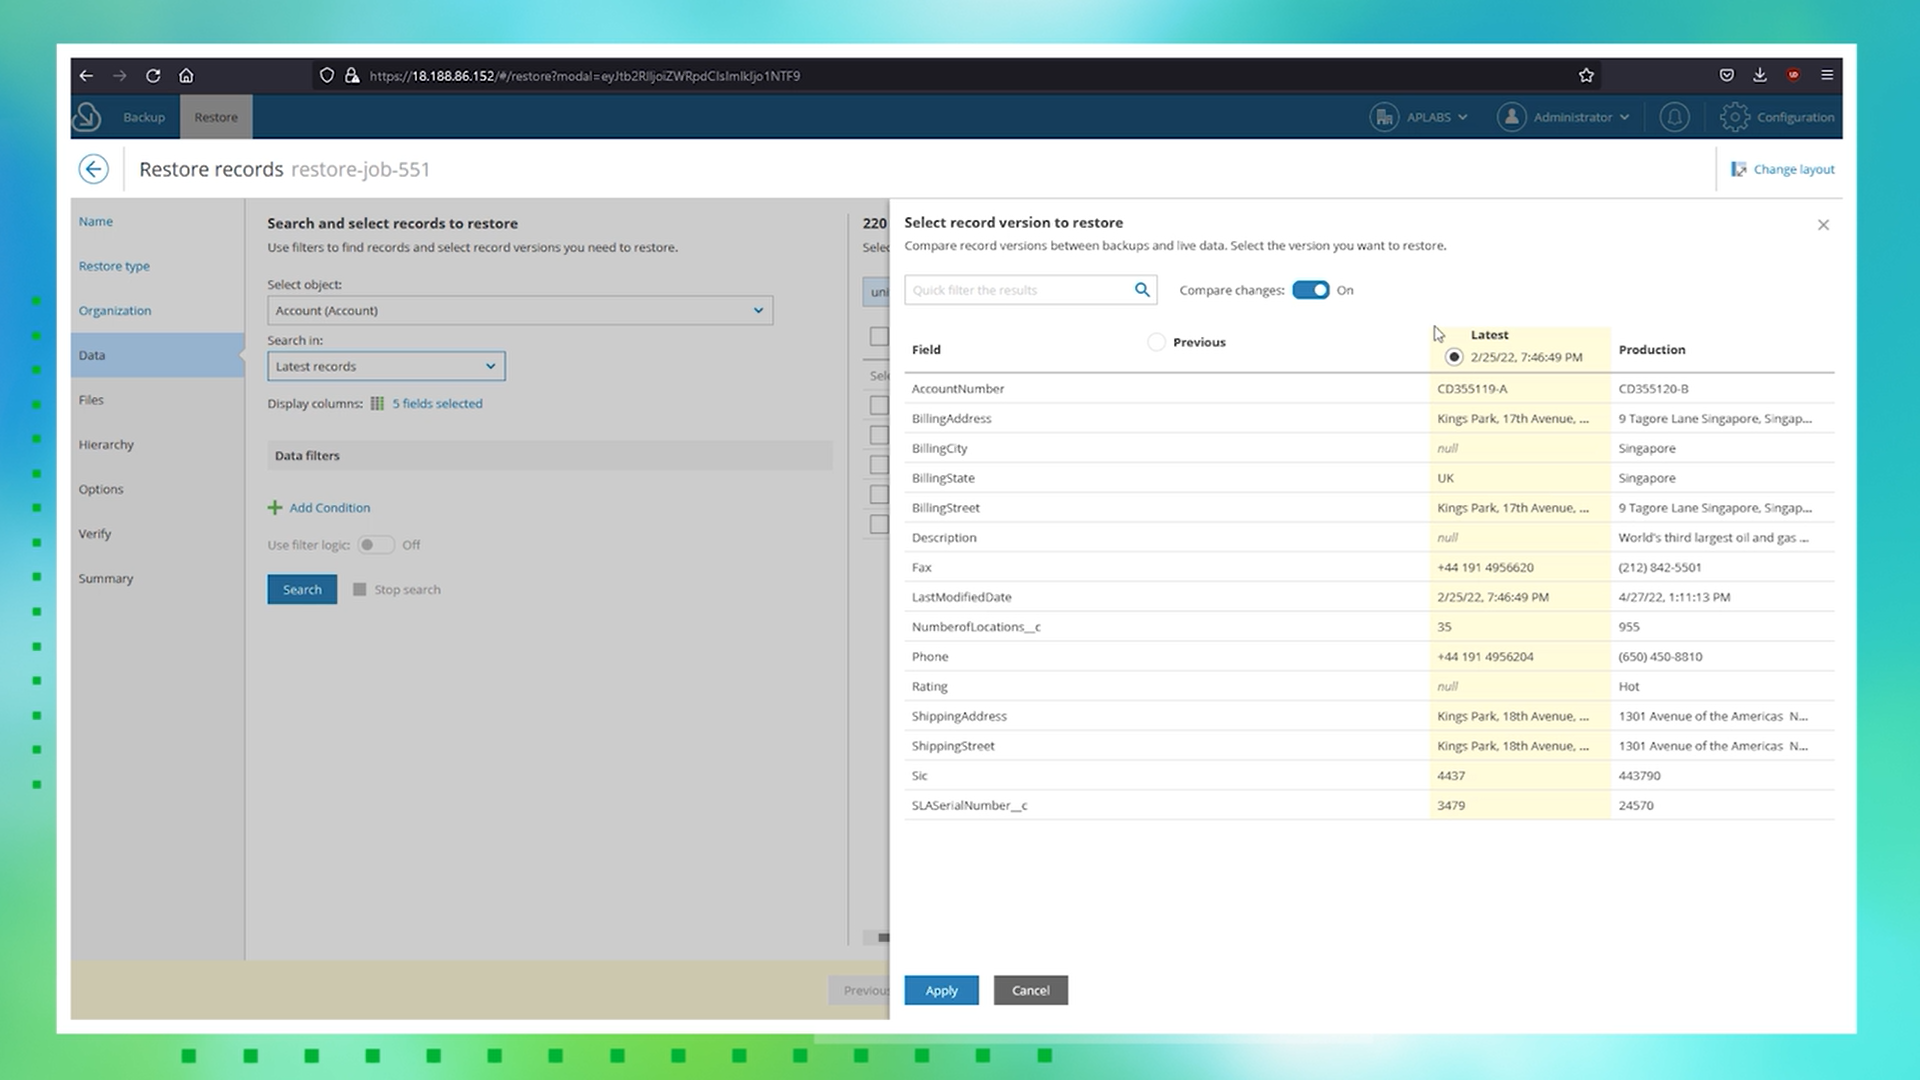
Task: Expand the Administrator dropdown chevron
Action: click(x=1624, y=117)
